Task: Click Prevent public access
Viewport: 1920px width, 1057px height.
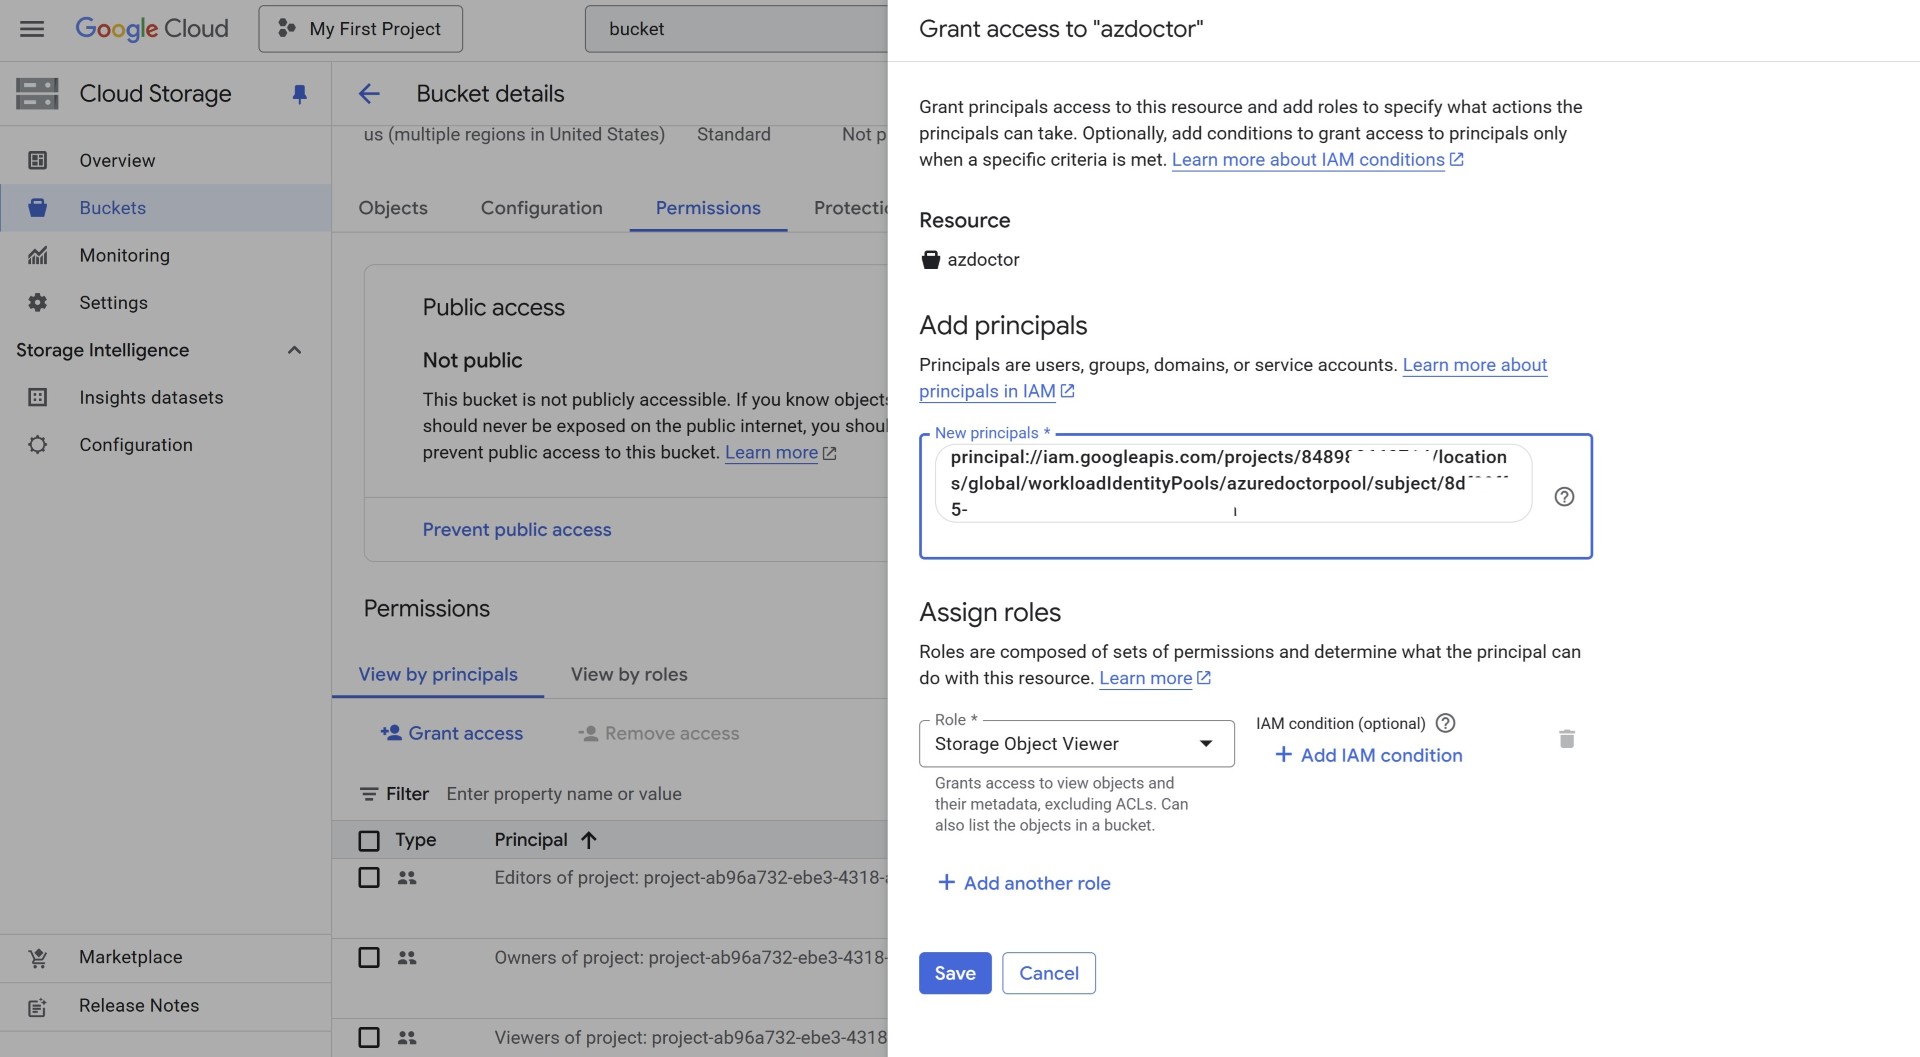Action: pyautogui.click(x=517, y=529)
